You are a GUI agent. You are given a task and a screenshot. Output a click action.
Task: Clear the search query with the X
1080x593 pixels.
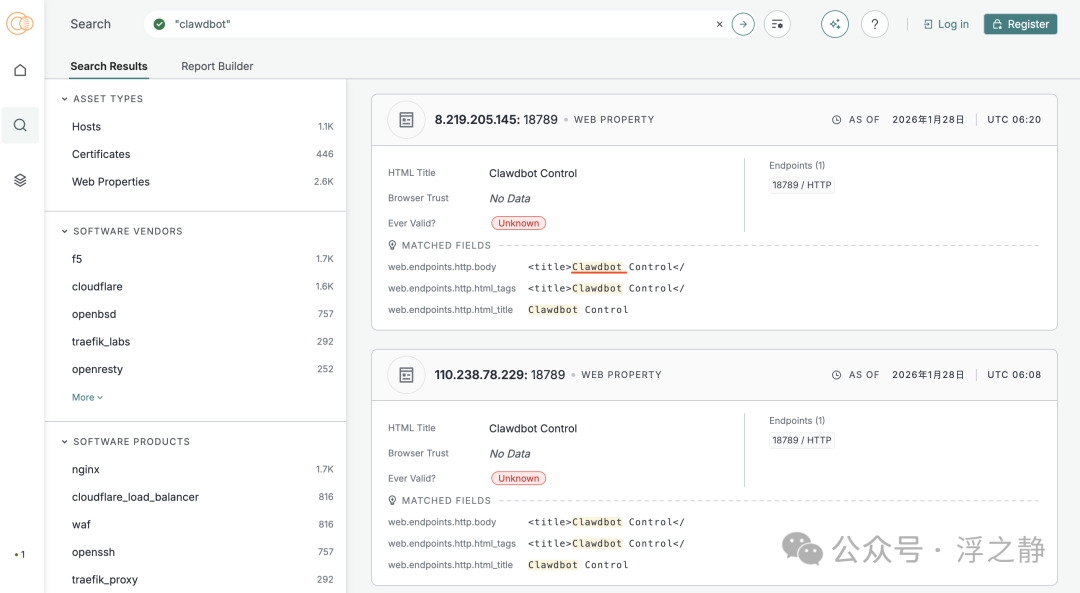pyautogui.click(x=719, y=24)
